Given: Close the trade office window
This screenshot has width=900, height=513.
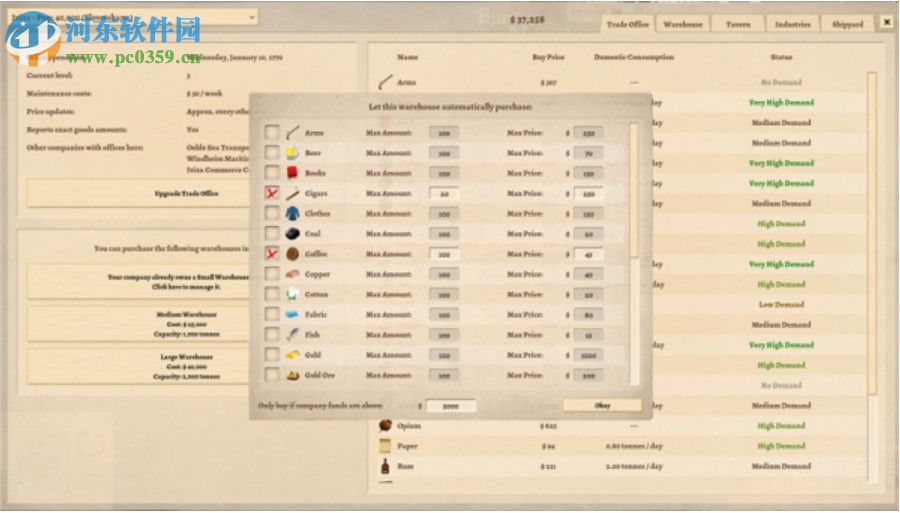Looking at the screenshot, I should (887, 22).
